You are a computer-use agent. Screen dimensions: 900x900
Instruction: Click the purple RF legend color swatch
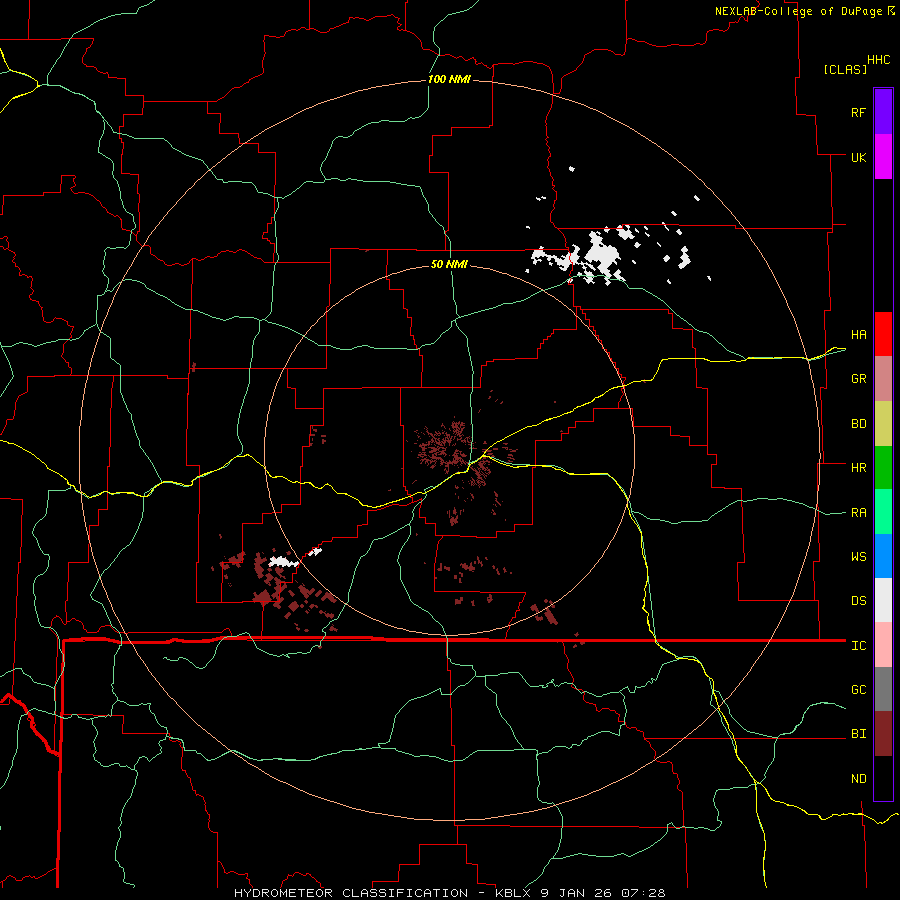[883, 112]
